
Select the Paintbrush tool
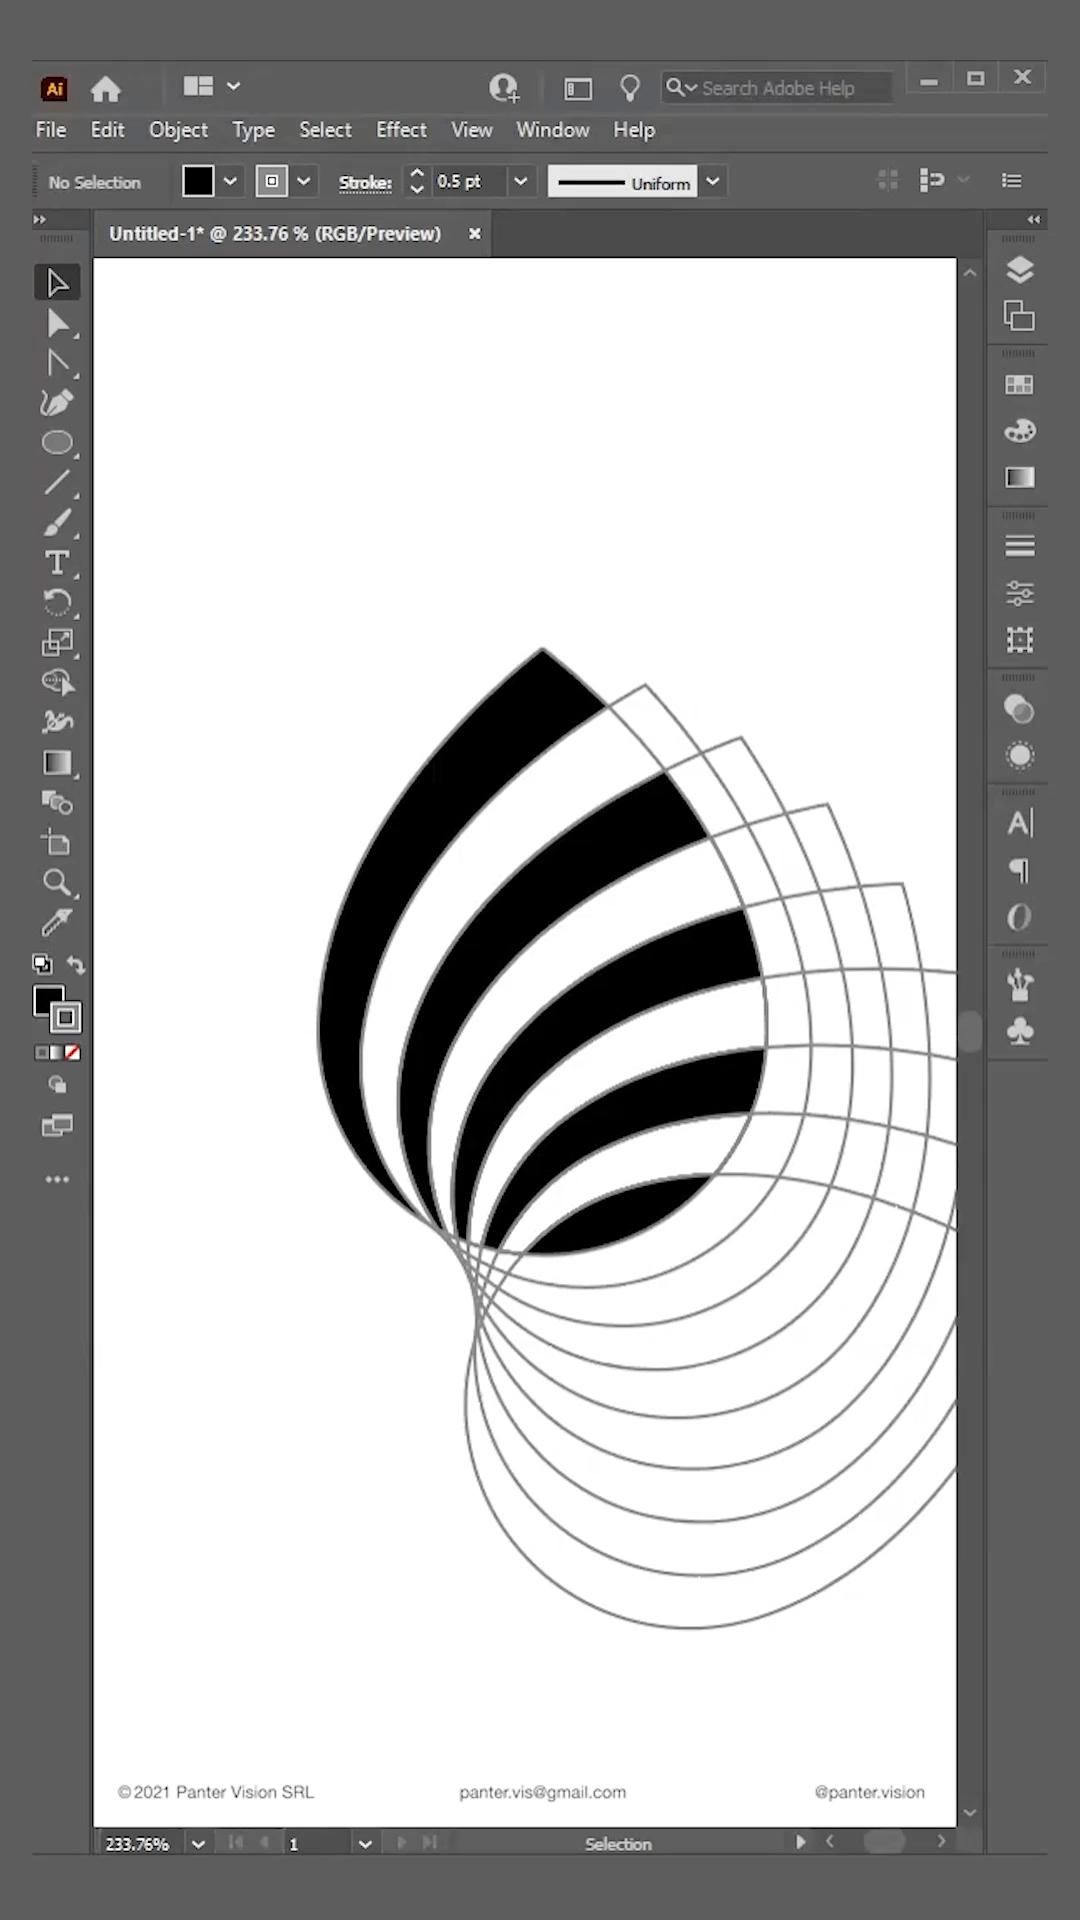[57, 523]
